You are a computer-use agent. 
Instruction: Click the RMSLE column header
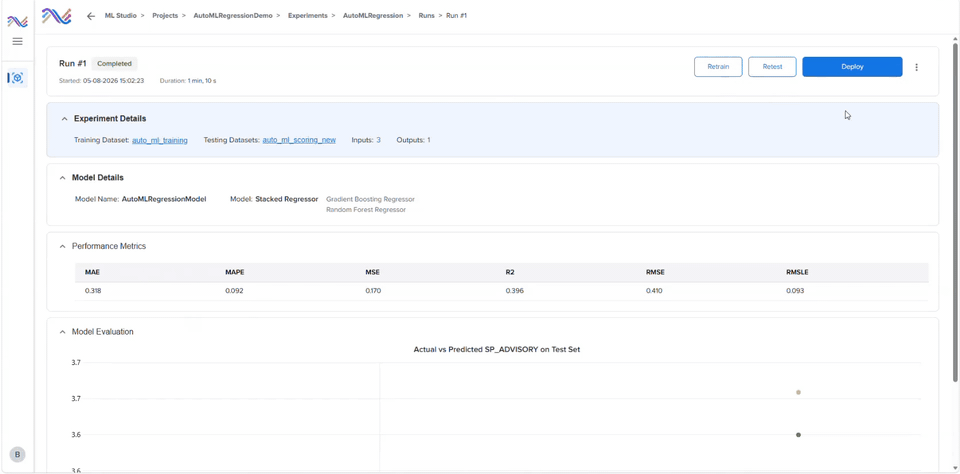[x=797, y=273]
